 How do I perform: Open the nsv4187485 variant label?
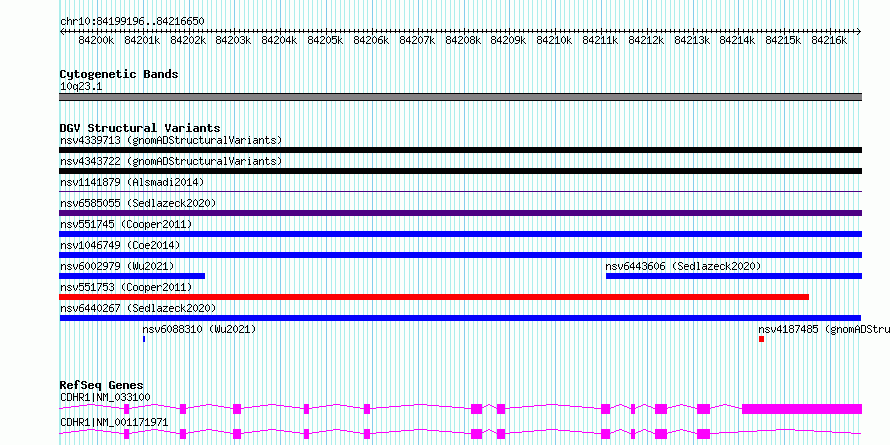point(824,329)
